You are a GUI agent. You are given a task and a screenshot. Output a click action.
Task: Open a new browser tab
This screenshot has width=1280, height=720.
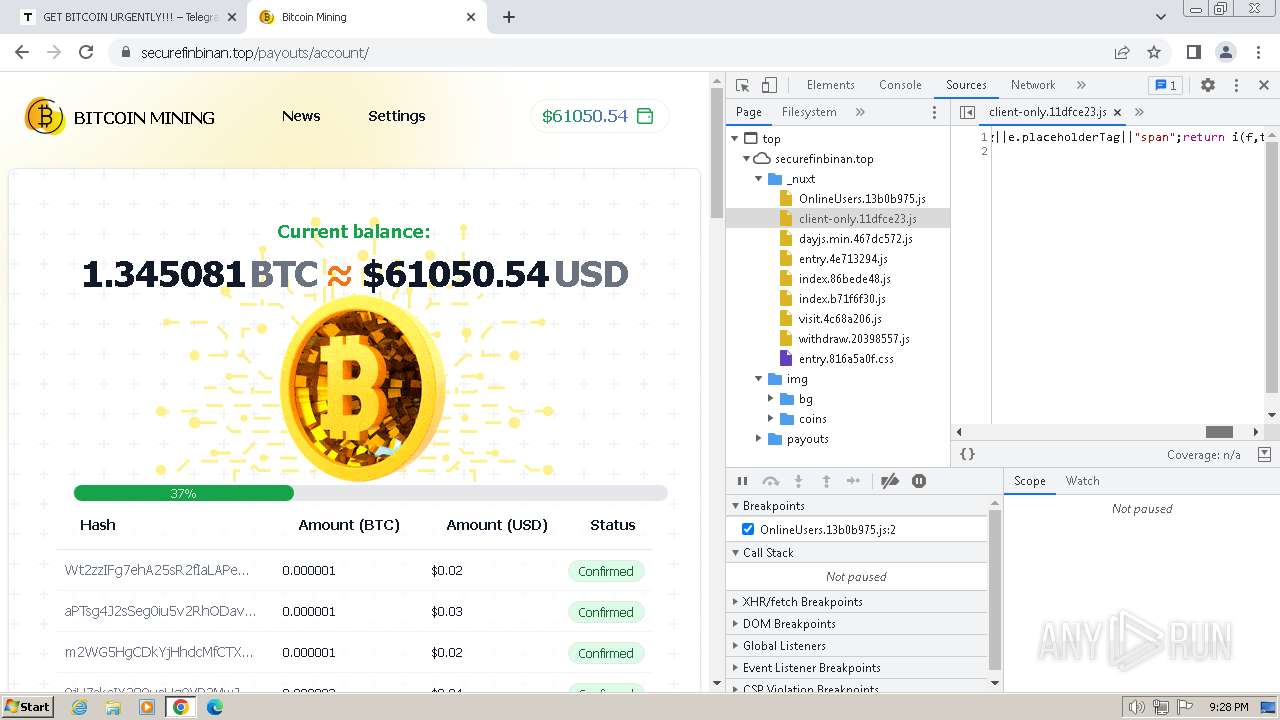point(509,17)
